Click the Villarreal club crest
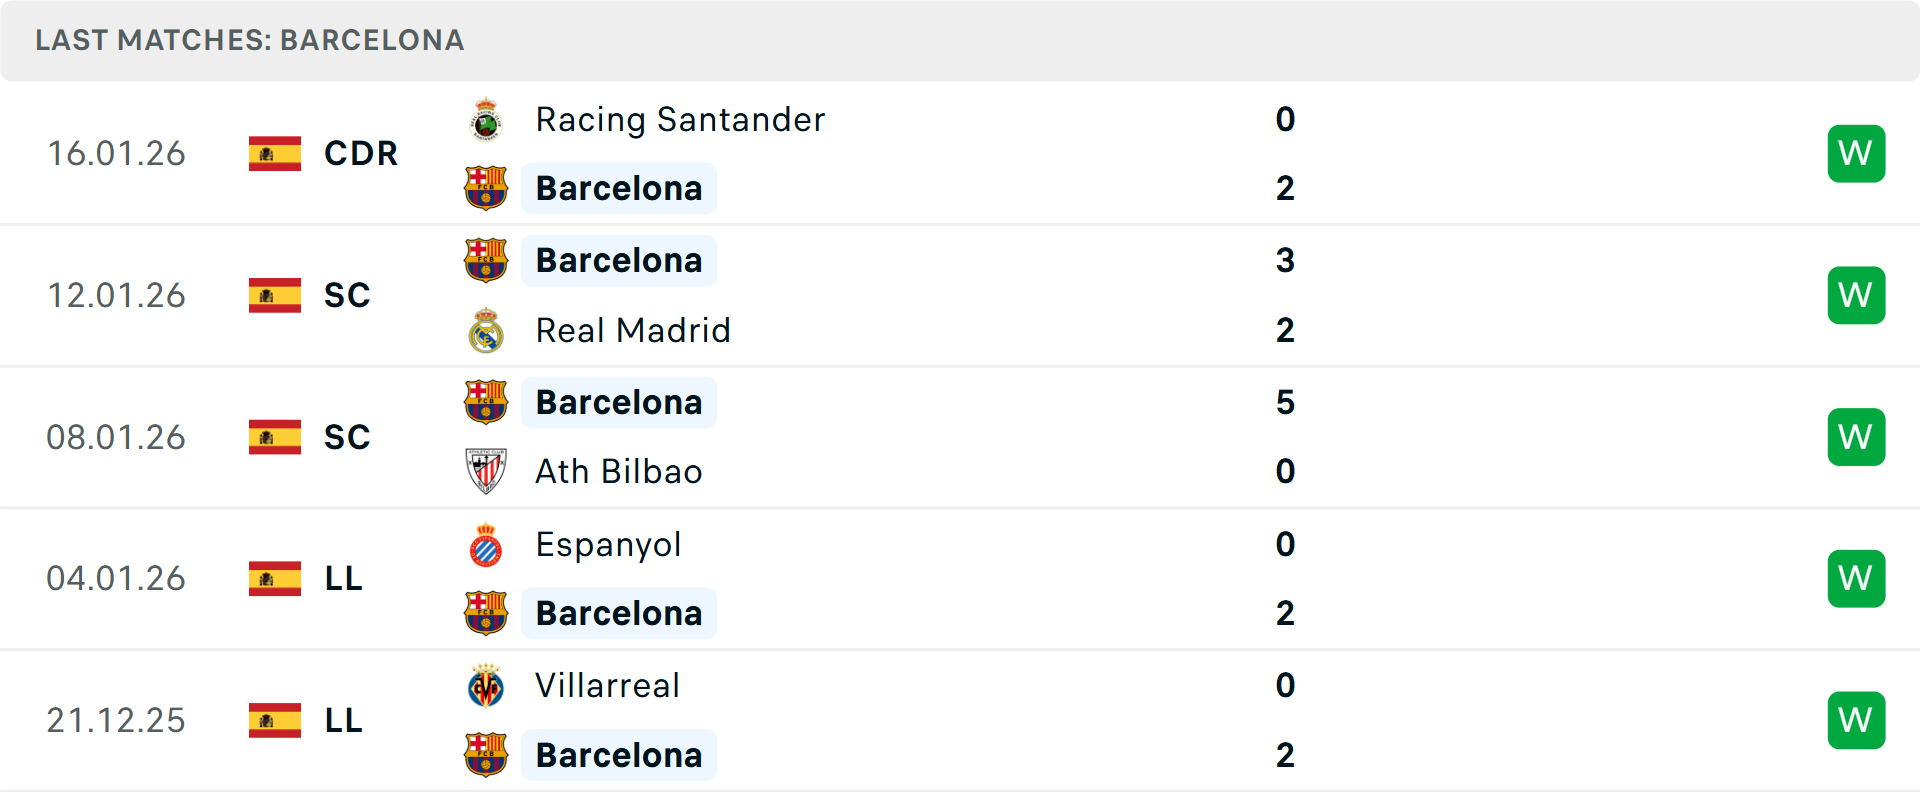Viewport: 1920px width, 792px height. point(486,686)
